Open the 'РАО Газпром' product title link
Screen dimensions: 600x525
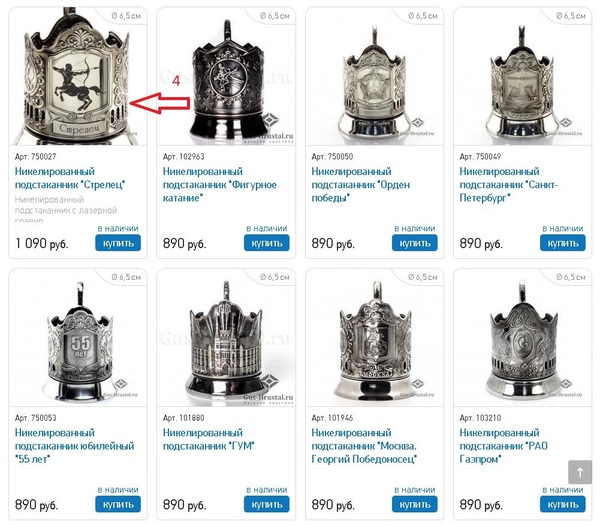[x=504, y=446]
